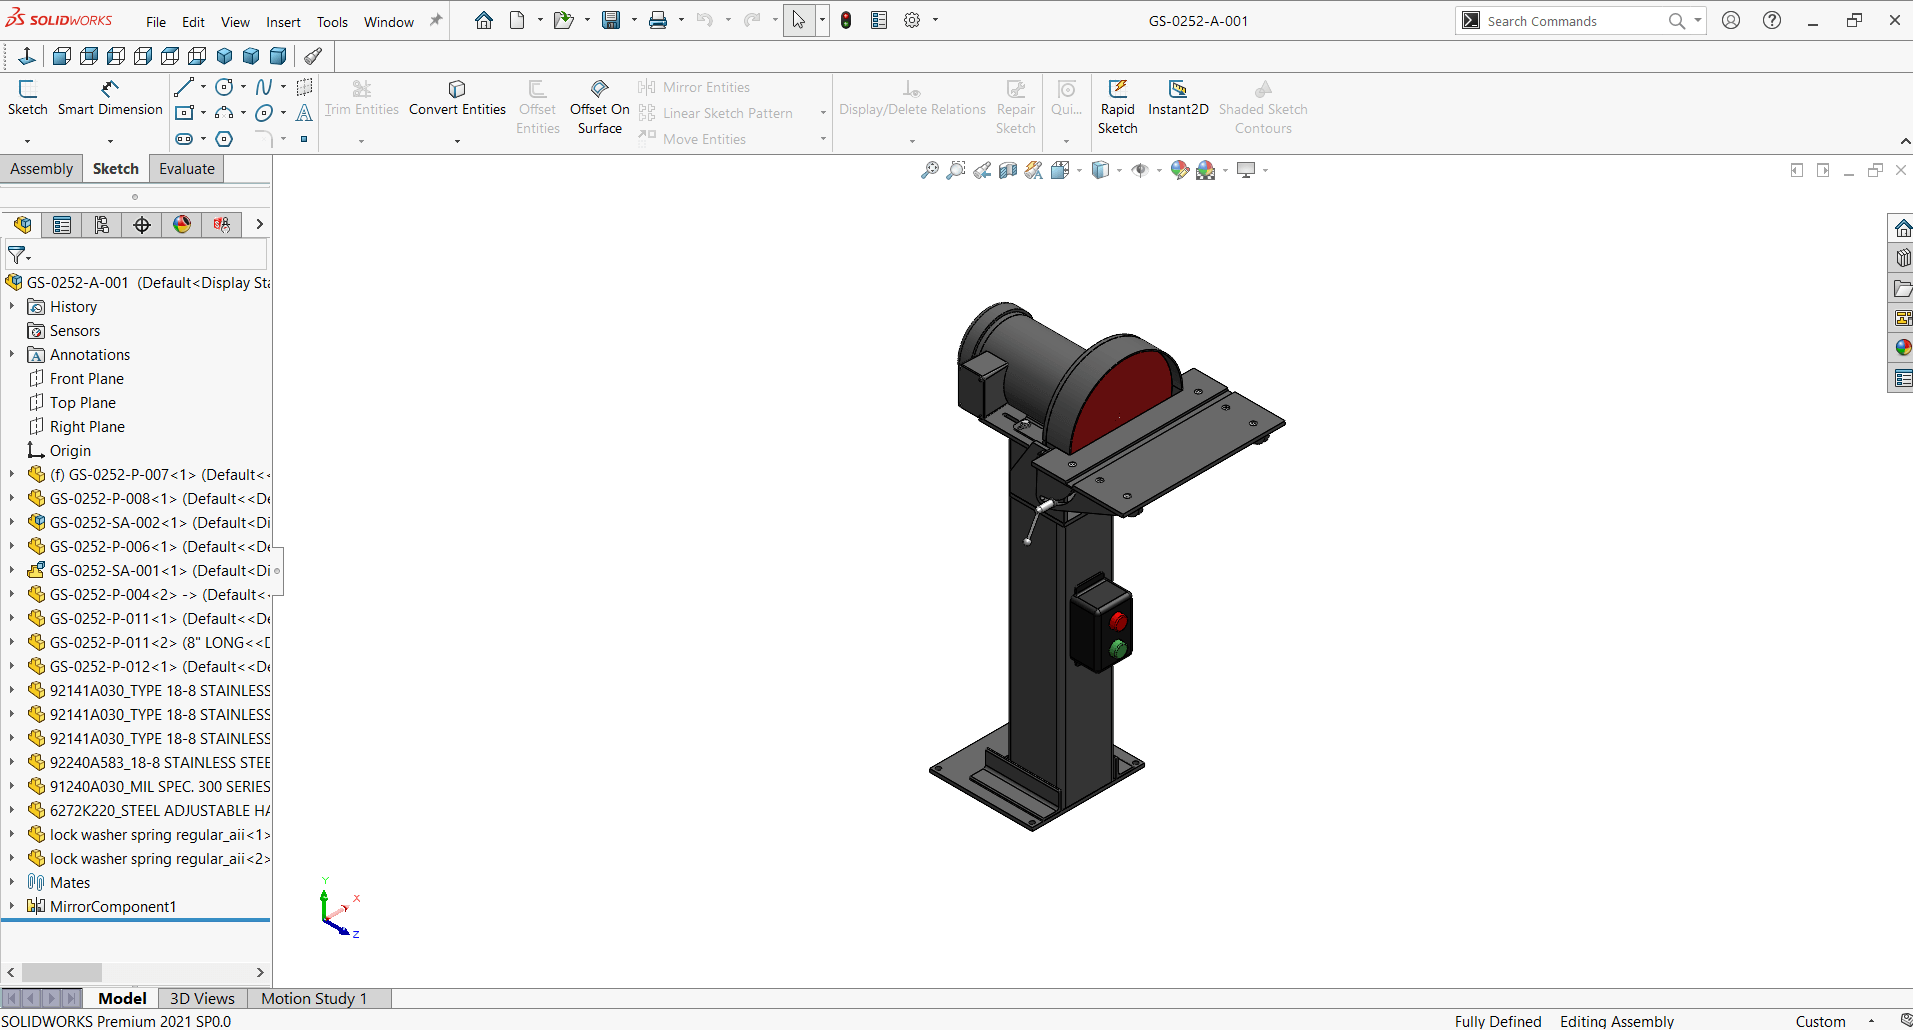Switch to the Assembly tab
1913x1030 pixels.
[41, 169]
